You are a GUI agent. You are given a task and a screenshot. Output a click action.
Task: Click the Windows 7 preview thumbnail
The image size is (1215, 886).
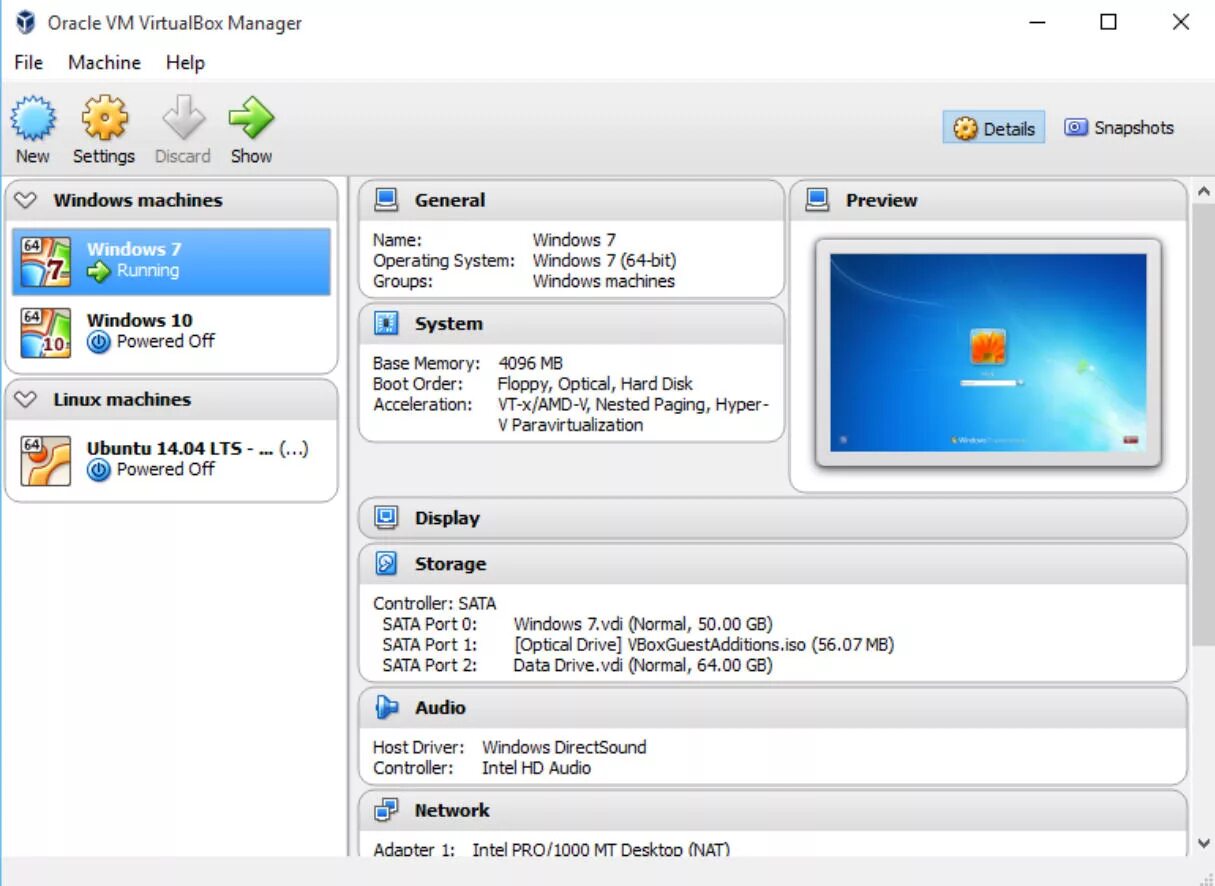point(988,352)
